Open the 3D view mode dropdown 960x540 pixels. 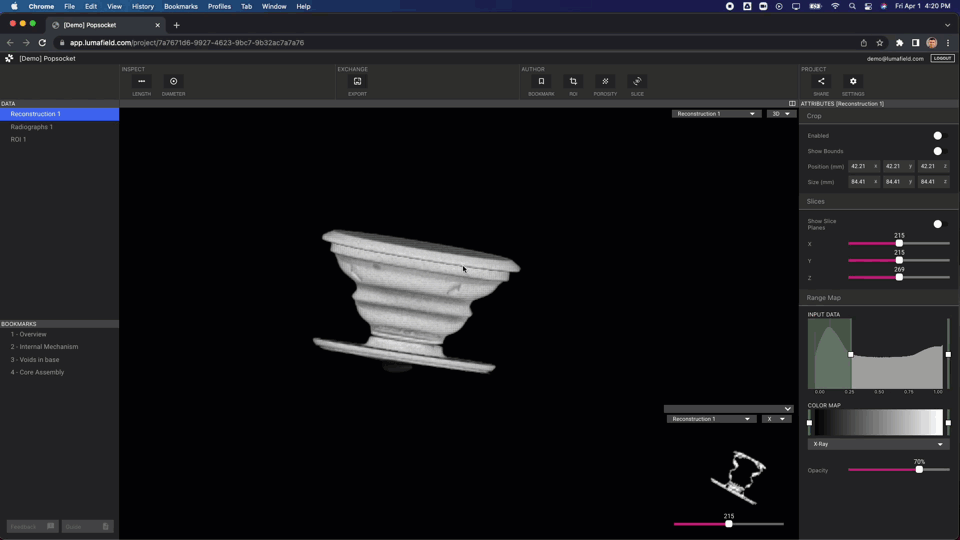780,114
